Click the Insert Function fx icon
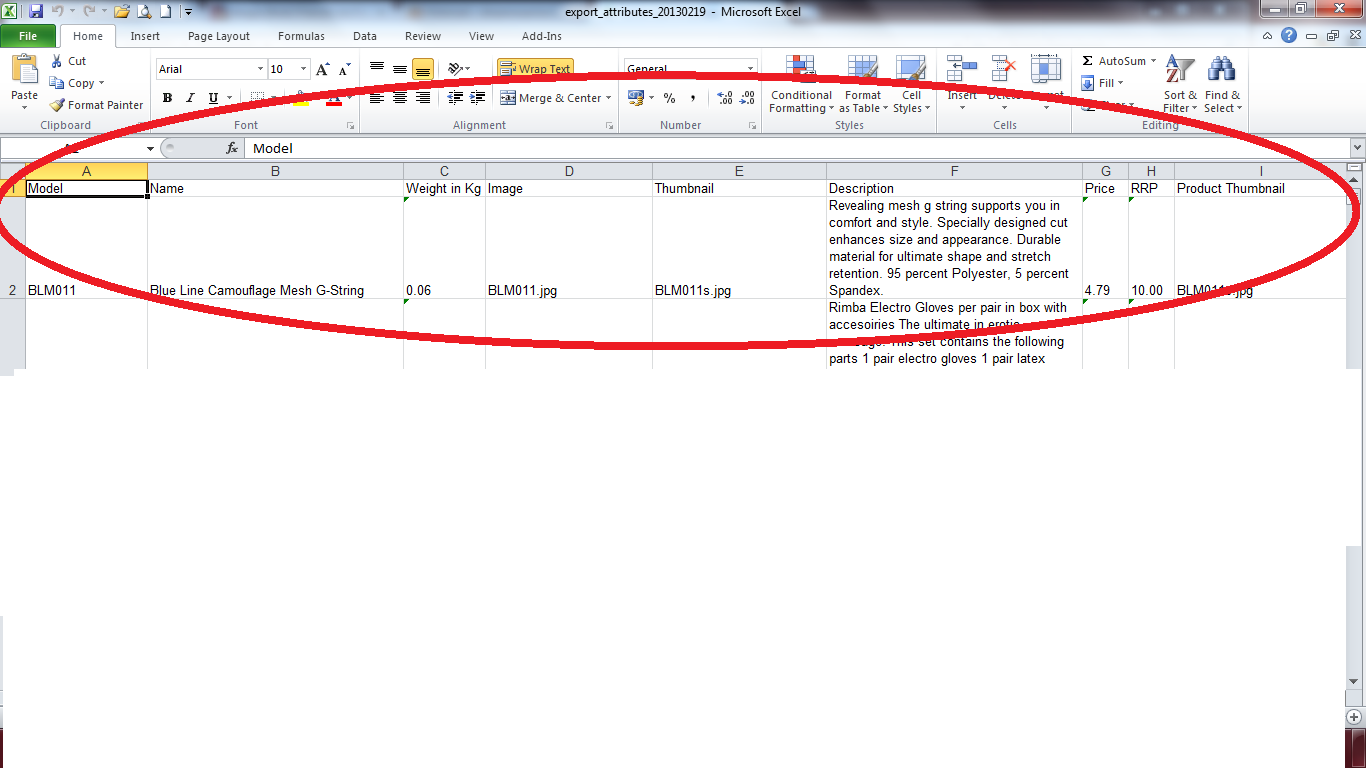The width and height of the screenshot is (1366, 768). click(x=232, y=148)
